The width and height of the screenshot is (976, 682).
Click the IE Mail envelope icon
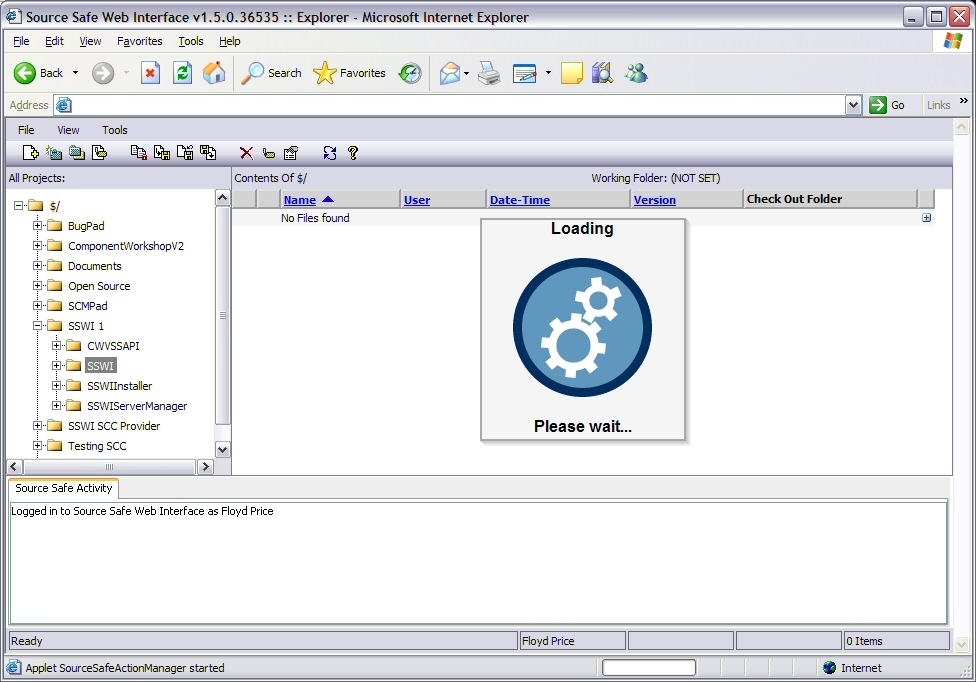(x=449, y=73)
